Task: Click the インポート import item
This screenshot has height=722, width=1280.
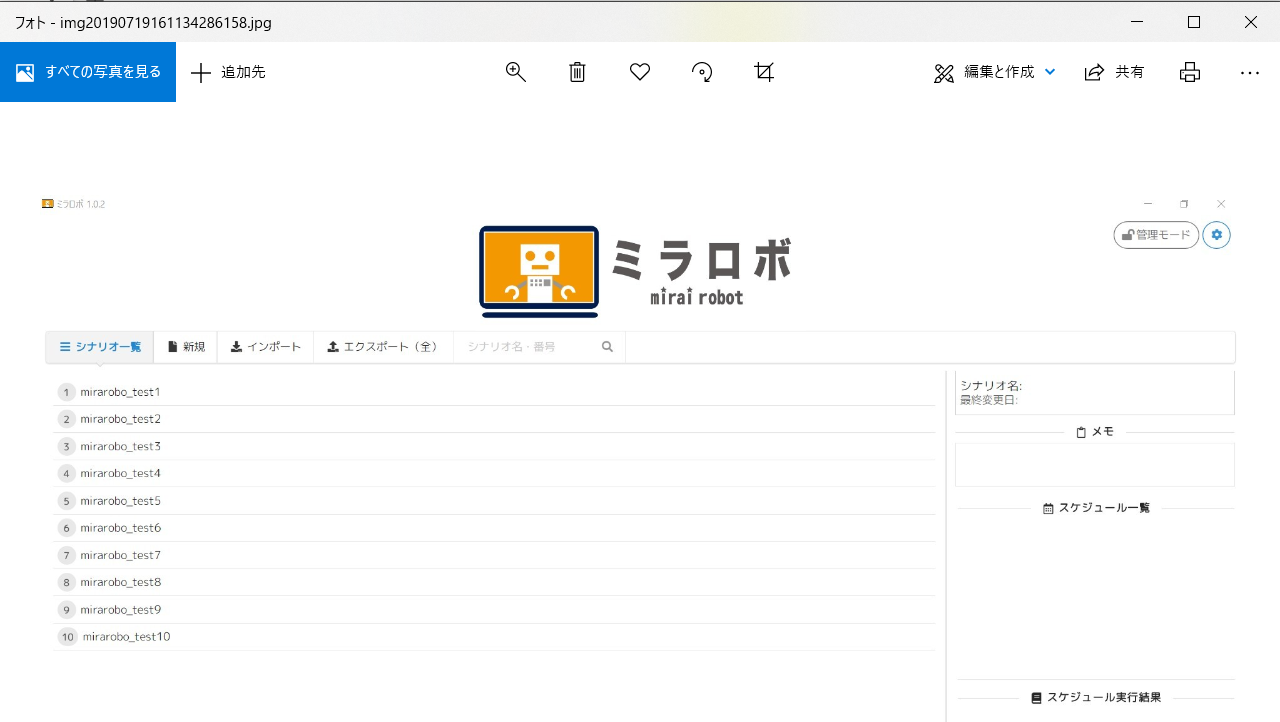Action: click(x=265, y=347)
